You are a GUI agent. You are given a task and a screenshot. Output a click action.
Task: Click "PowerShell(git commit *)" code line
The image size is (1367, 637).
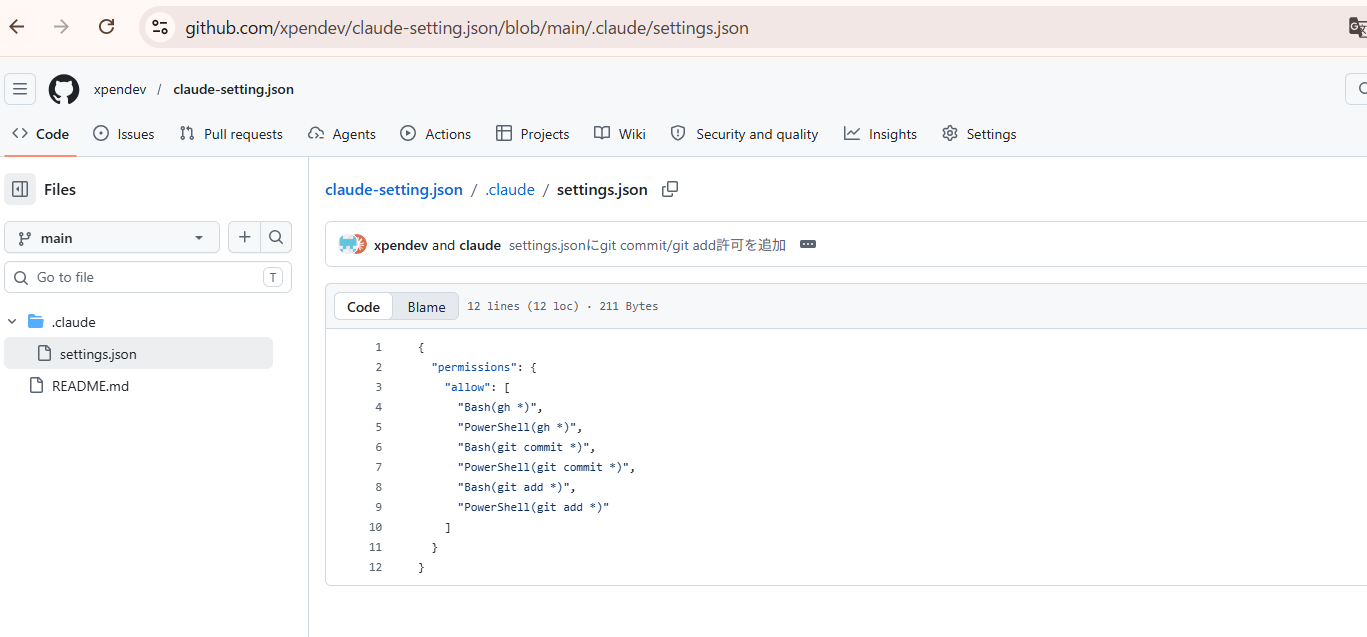(x=546, y=467)
